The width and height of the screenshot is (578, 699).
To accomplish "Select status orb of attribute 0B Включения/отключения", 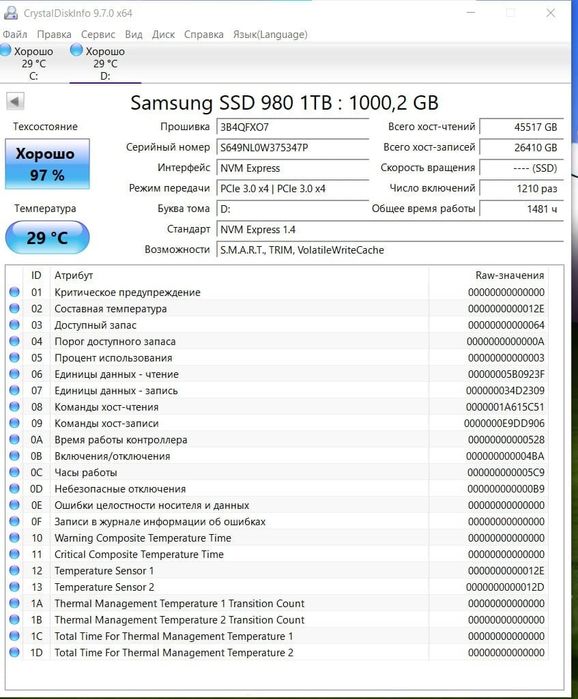I will coord(14,456).
